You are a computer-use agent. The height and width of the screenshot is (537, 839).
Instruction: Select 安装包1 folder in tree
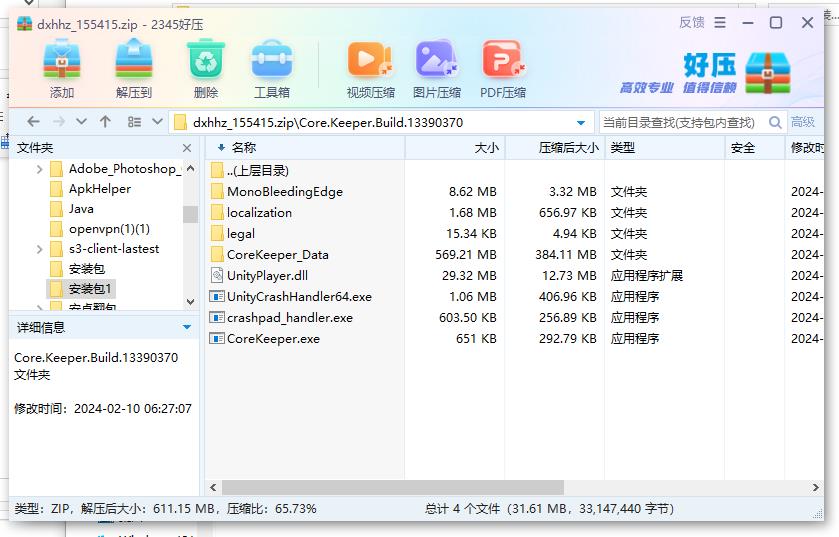(x=90, y=289)
